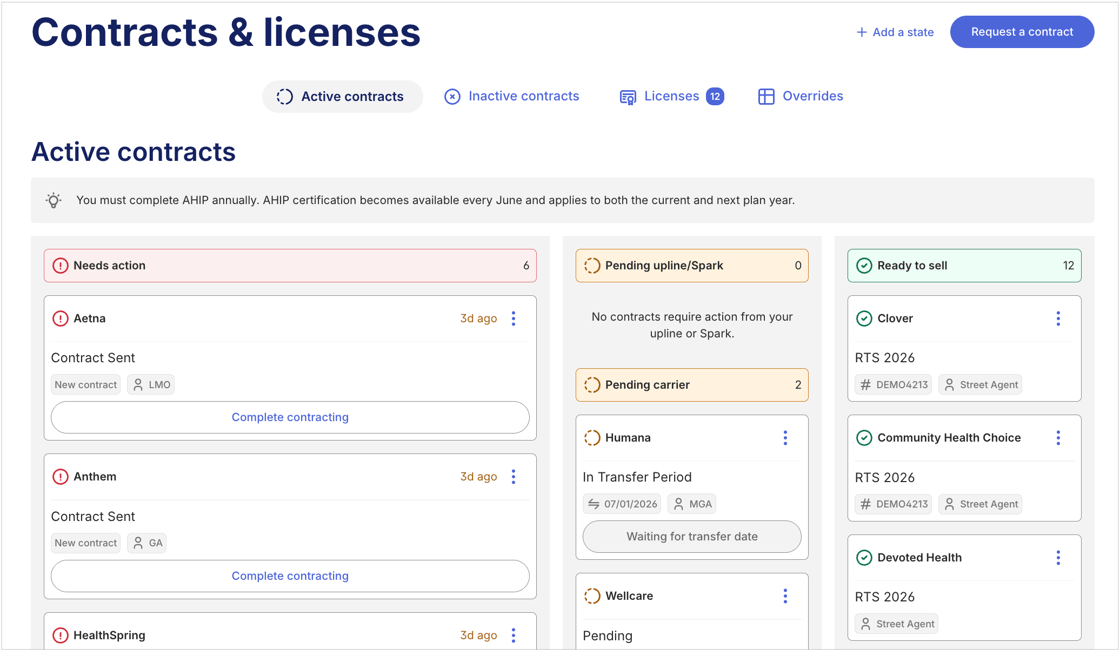
Task: Click Anthem's New contract tag
Action: coord(86,544)
